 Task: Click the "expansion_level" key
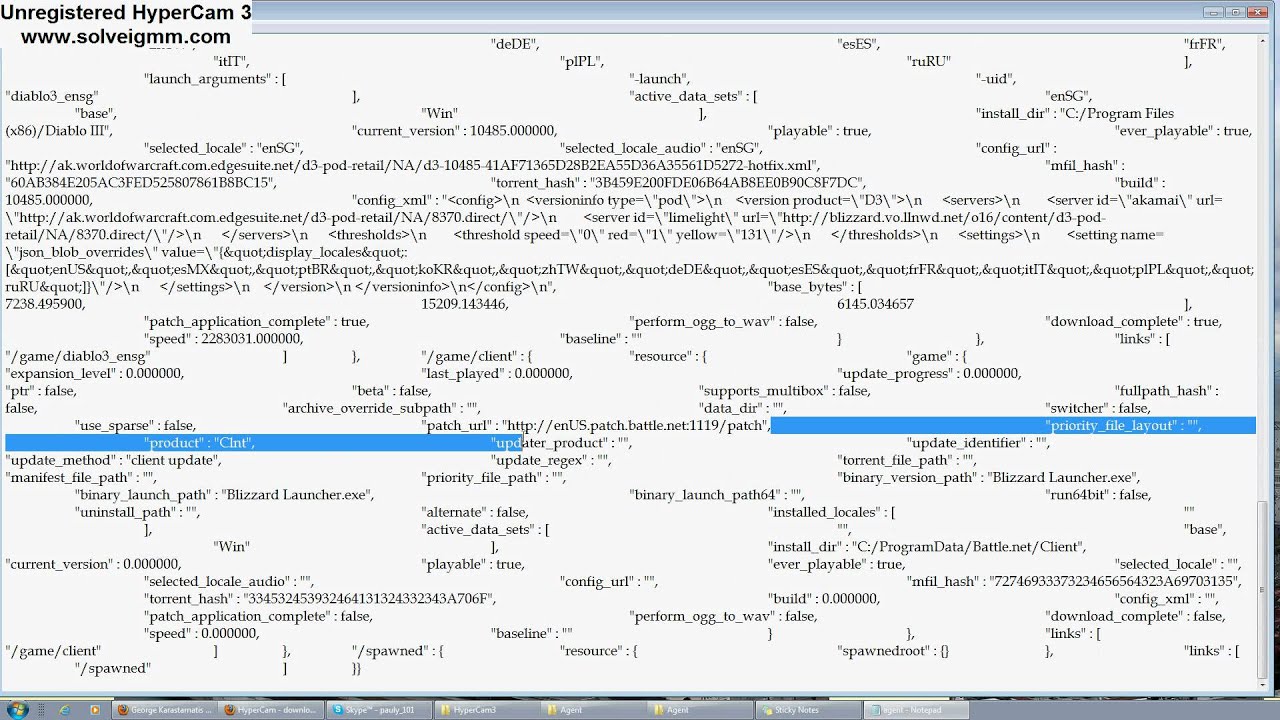click(56, 374)
